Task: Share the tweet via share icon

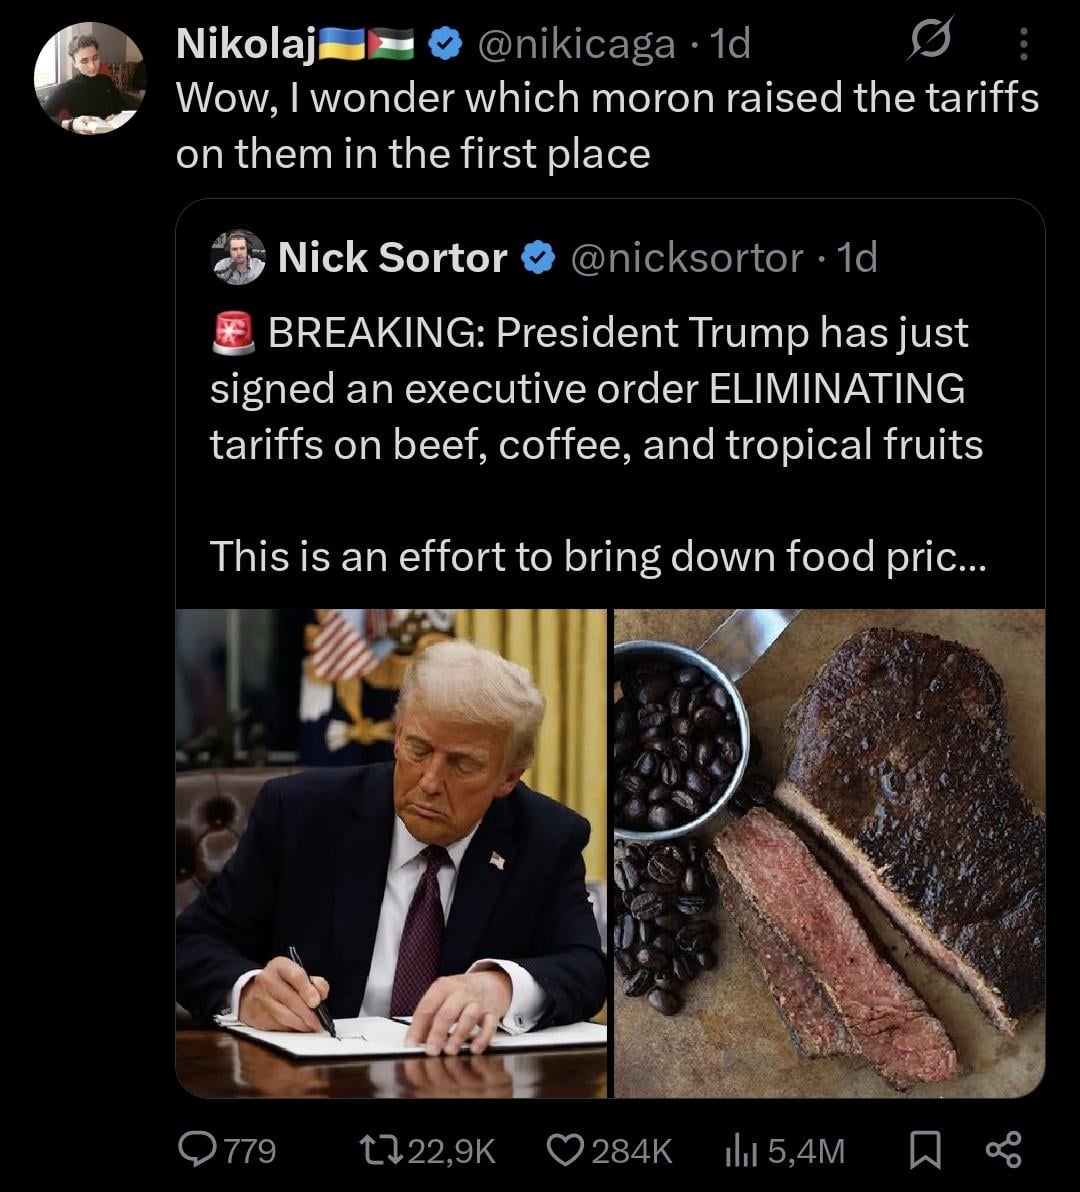Action: (x=1002, y=1150)
